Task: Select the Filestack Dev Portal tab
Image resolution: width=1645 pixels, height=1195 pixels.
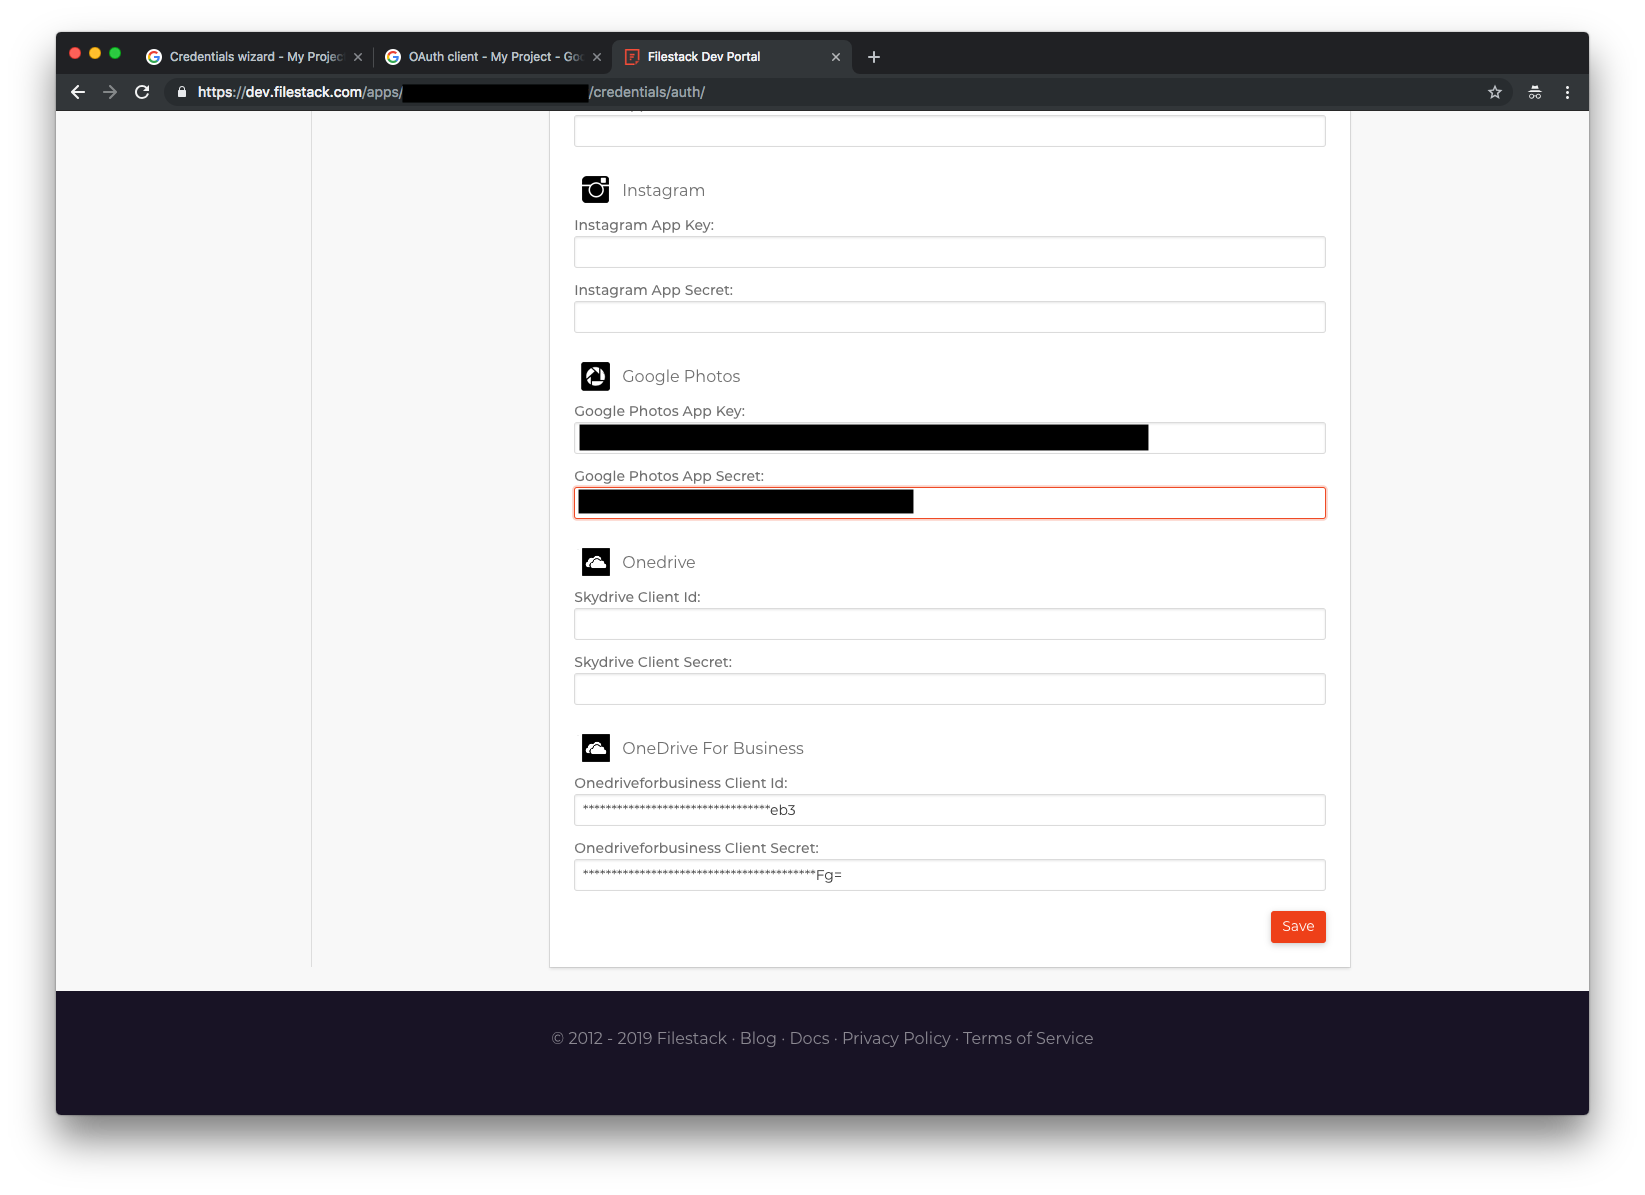Action: click(x=732, y=57)
